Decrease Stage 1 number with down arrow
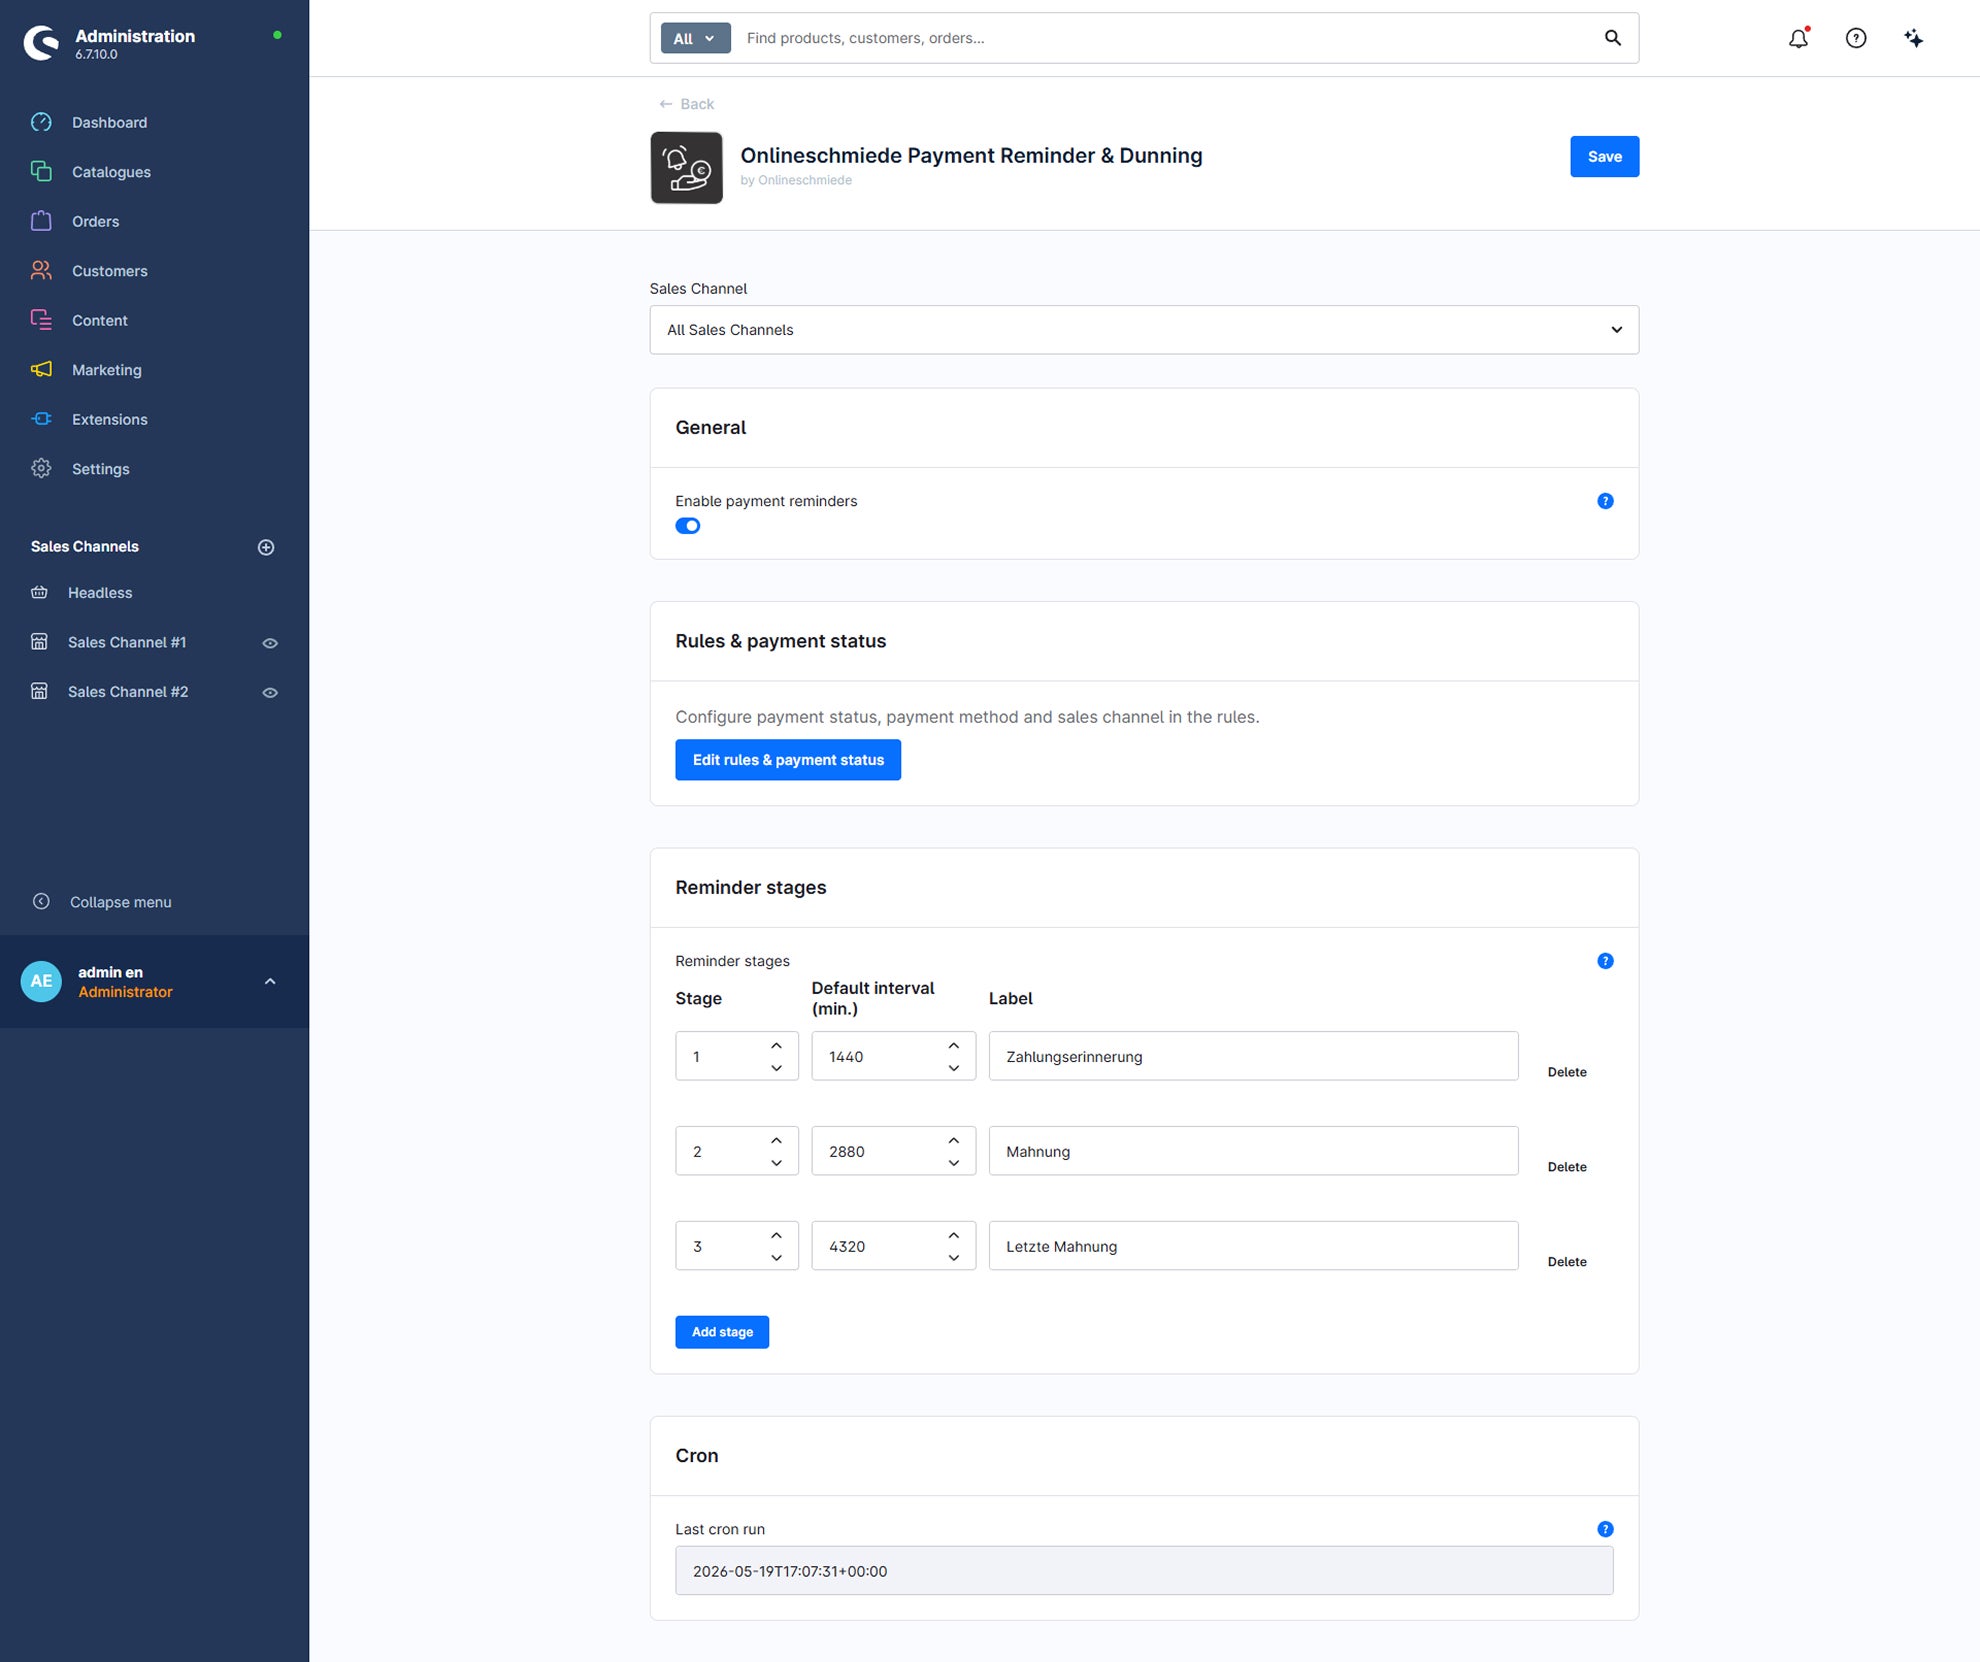The image size is (1980, 1662). pyautogui.click(x=776, y=1068)
